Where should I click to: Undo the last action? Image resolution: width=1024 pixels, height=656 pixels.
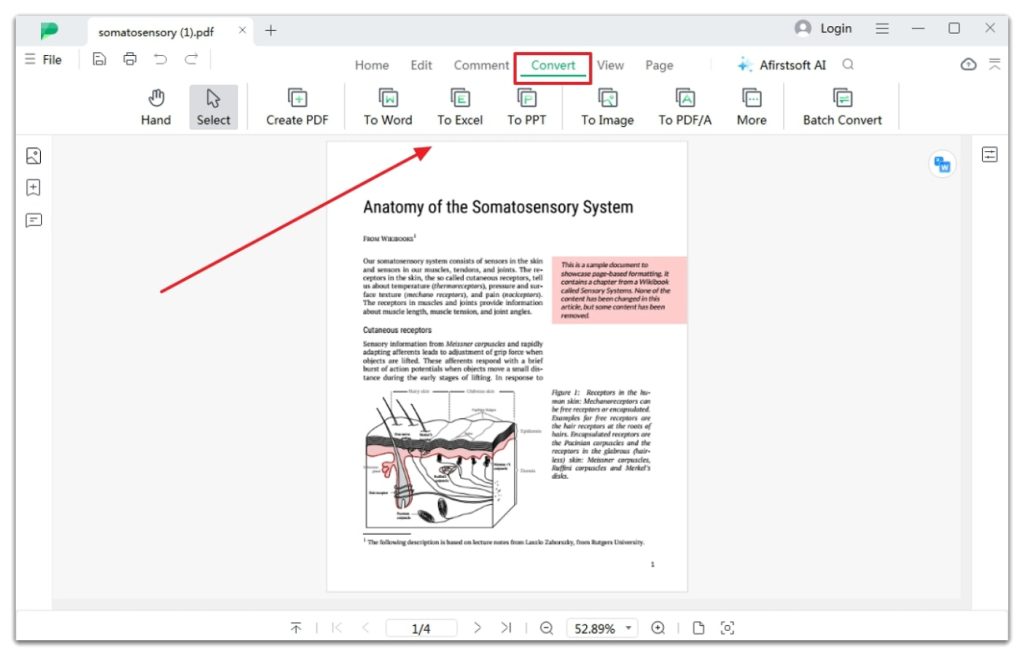160,59
